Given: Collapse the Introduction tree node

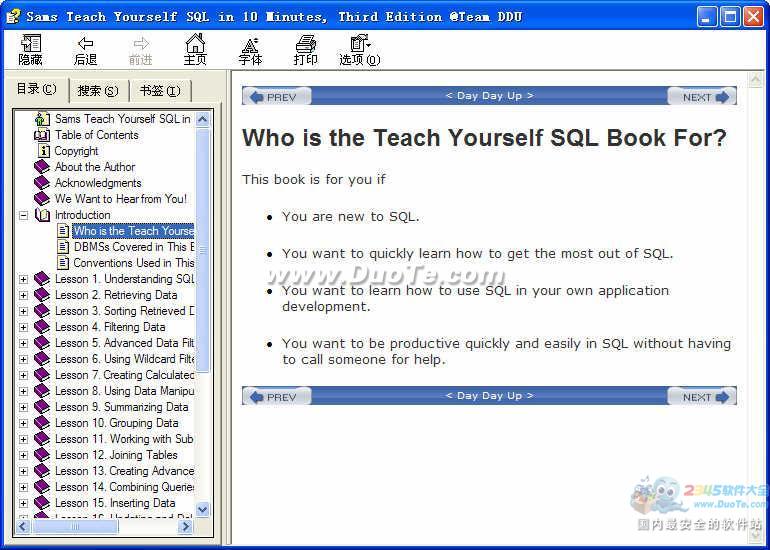Looking at the screenshot, I should (23, 215).
